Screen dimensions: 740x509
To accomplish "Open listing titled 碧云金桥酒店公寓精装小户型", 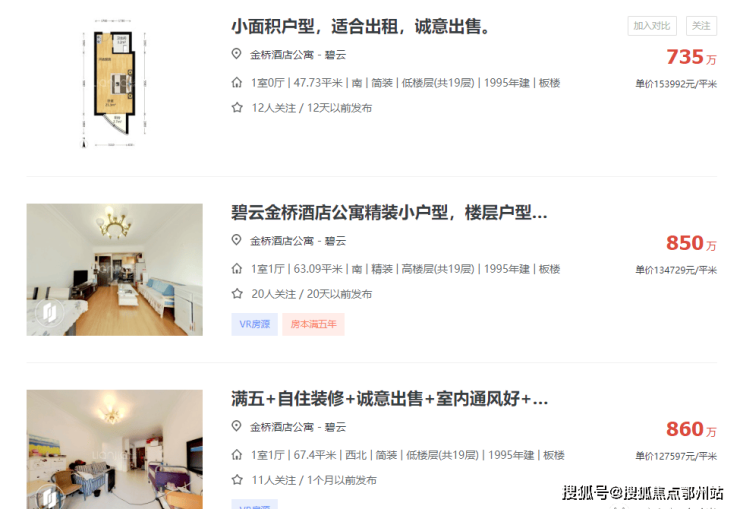I will tap(389, 213).
